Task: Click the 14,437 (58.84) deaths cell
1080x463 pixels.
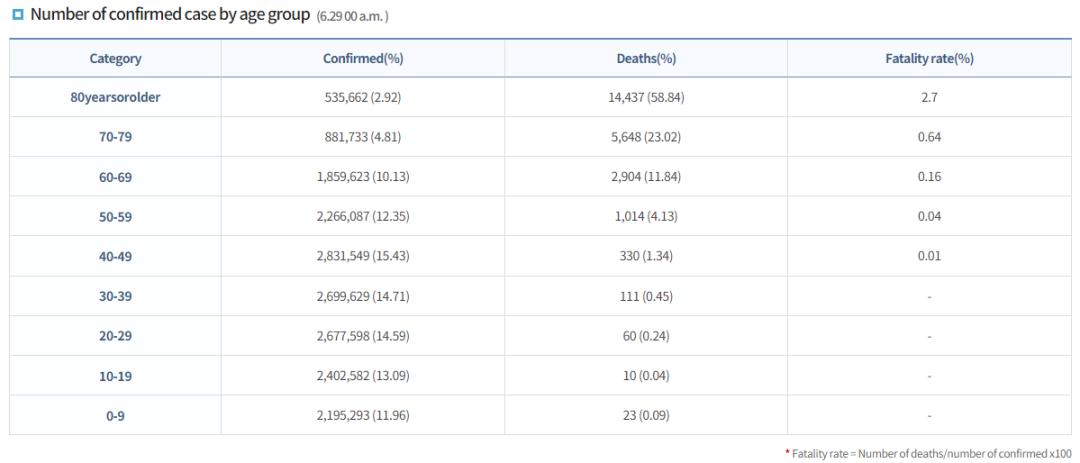Action: [646, 98]
